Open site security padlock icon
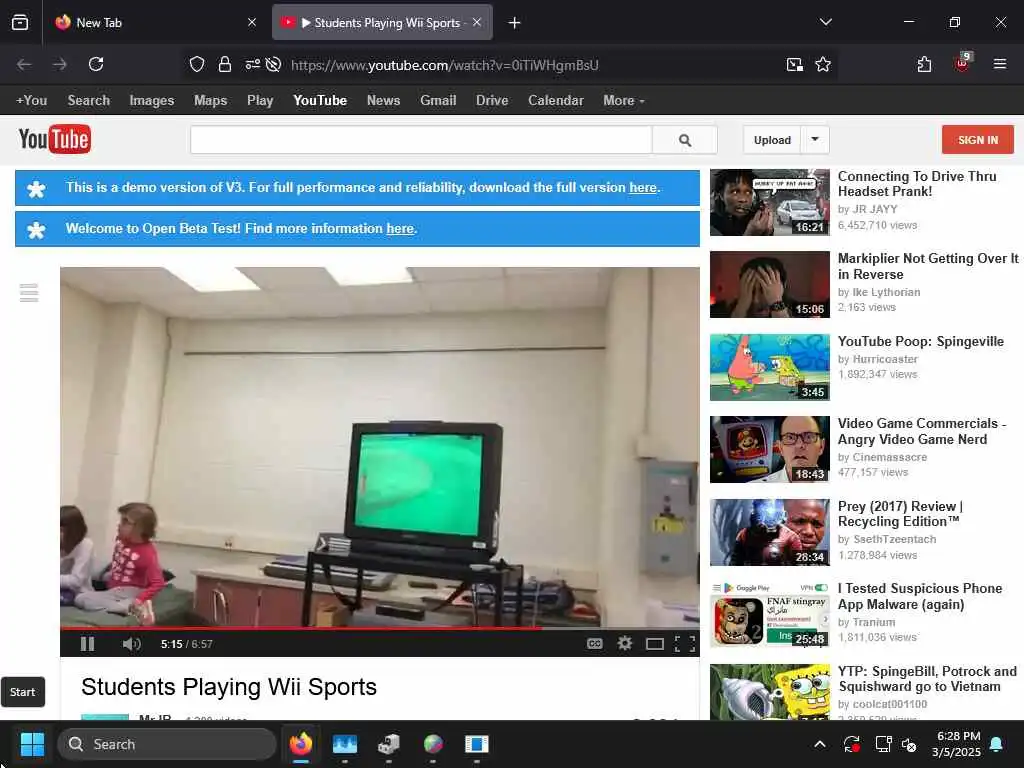Image resolution: width=1024 pixels, height=768 pixels. [225, 64]
